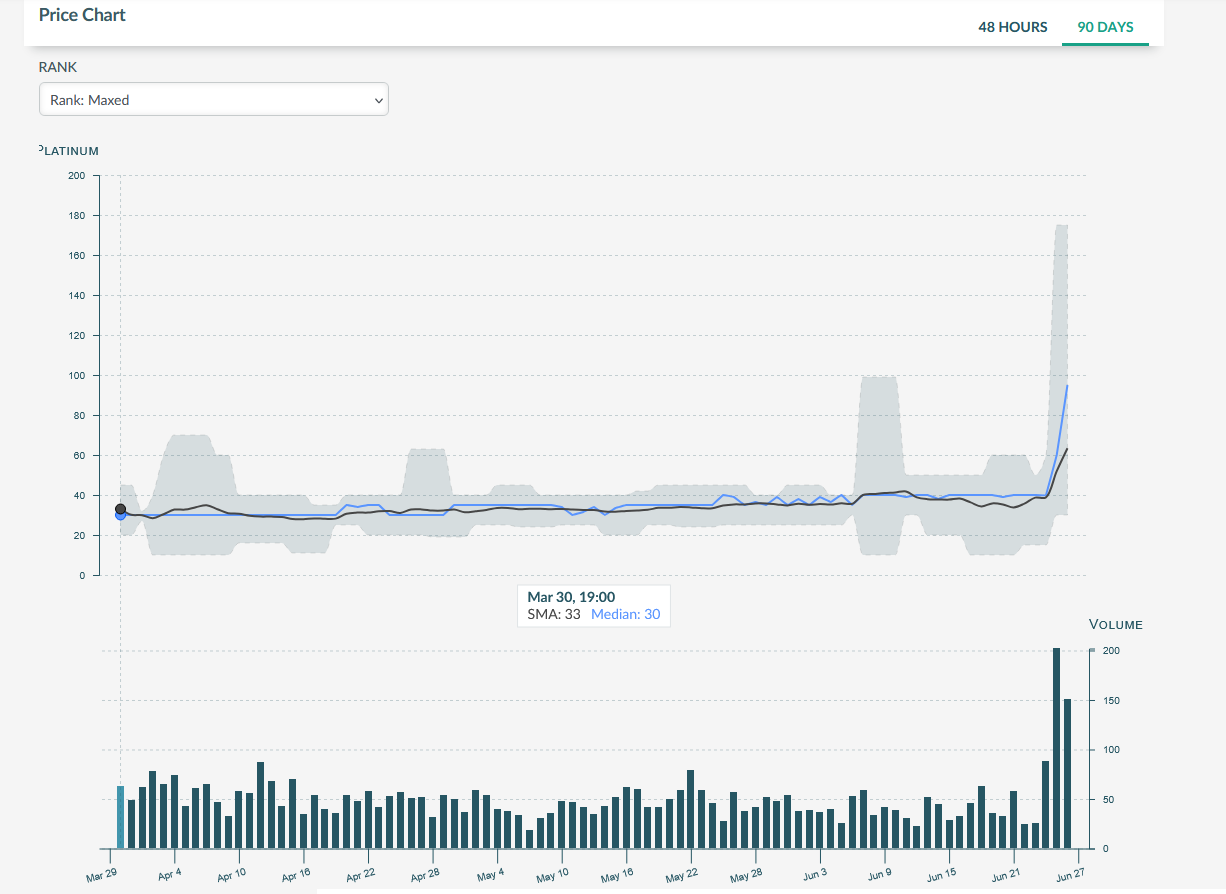Screen dimensions: 1226x894
Task: Click the 40 tick on platinum axis
Action: pos(80,496)
